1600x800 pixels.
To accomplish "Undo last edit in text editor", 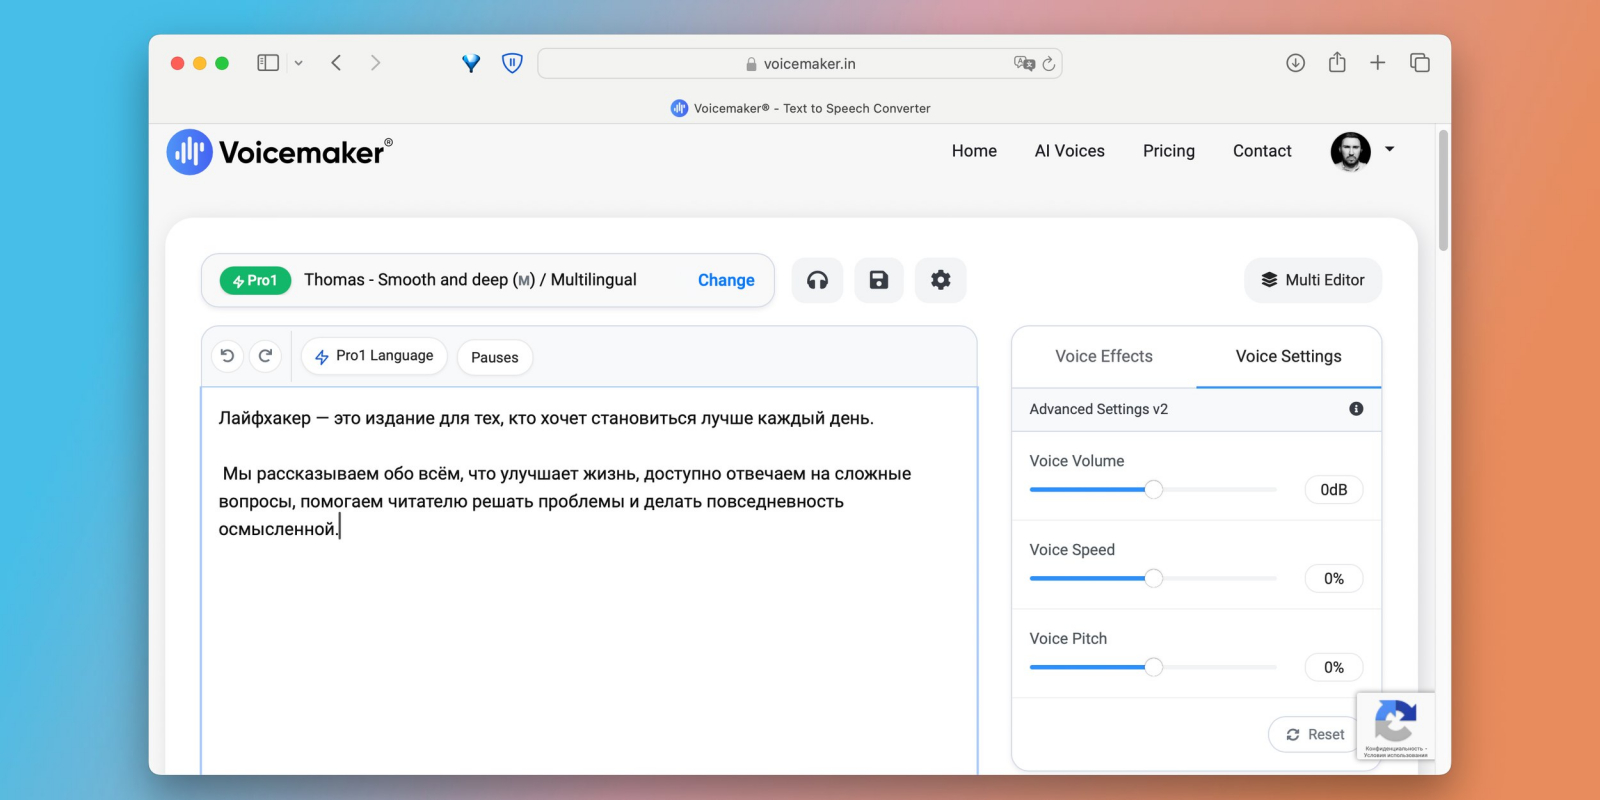I will click(x=227, y=356).
